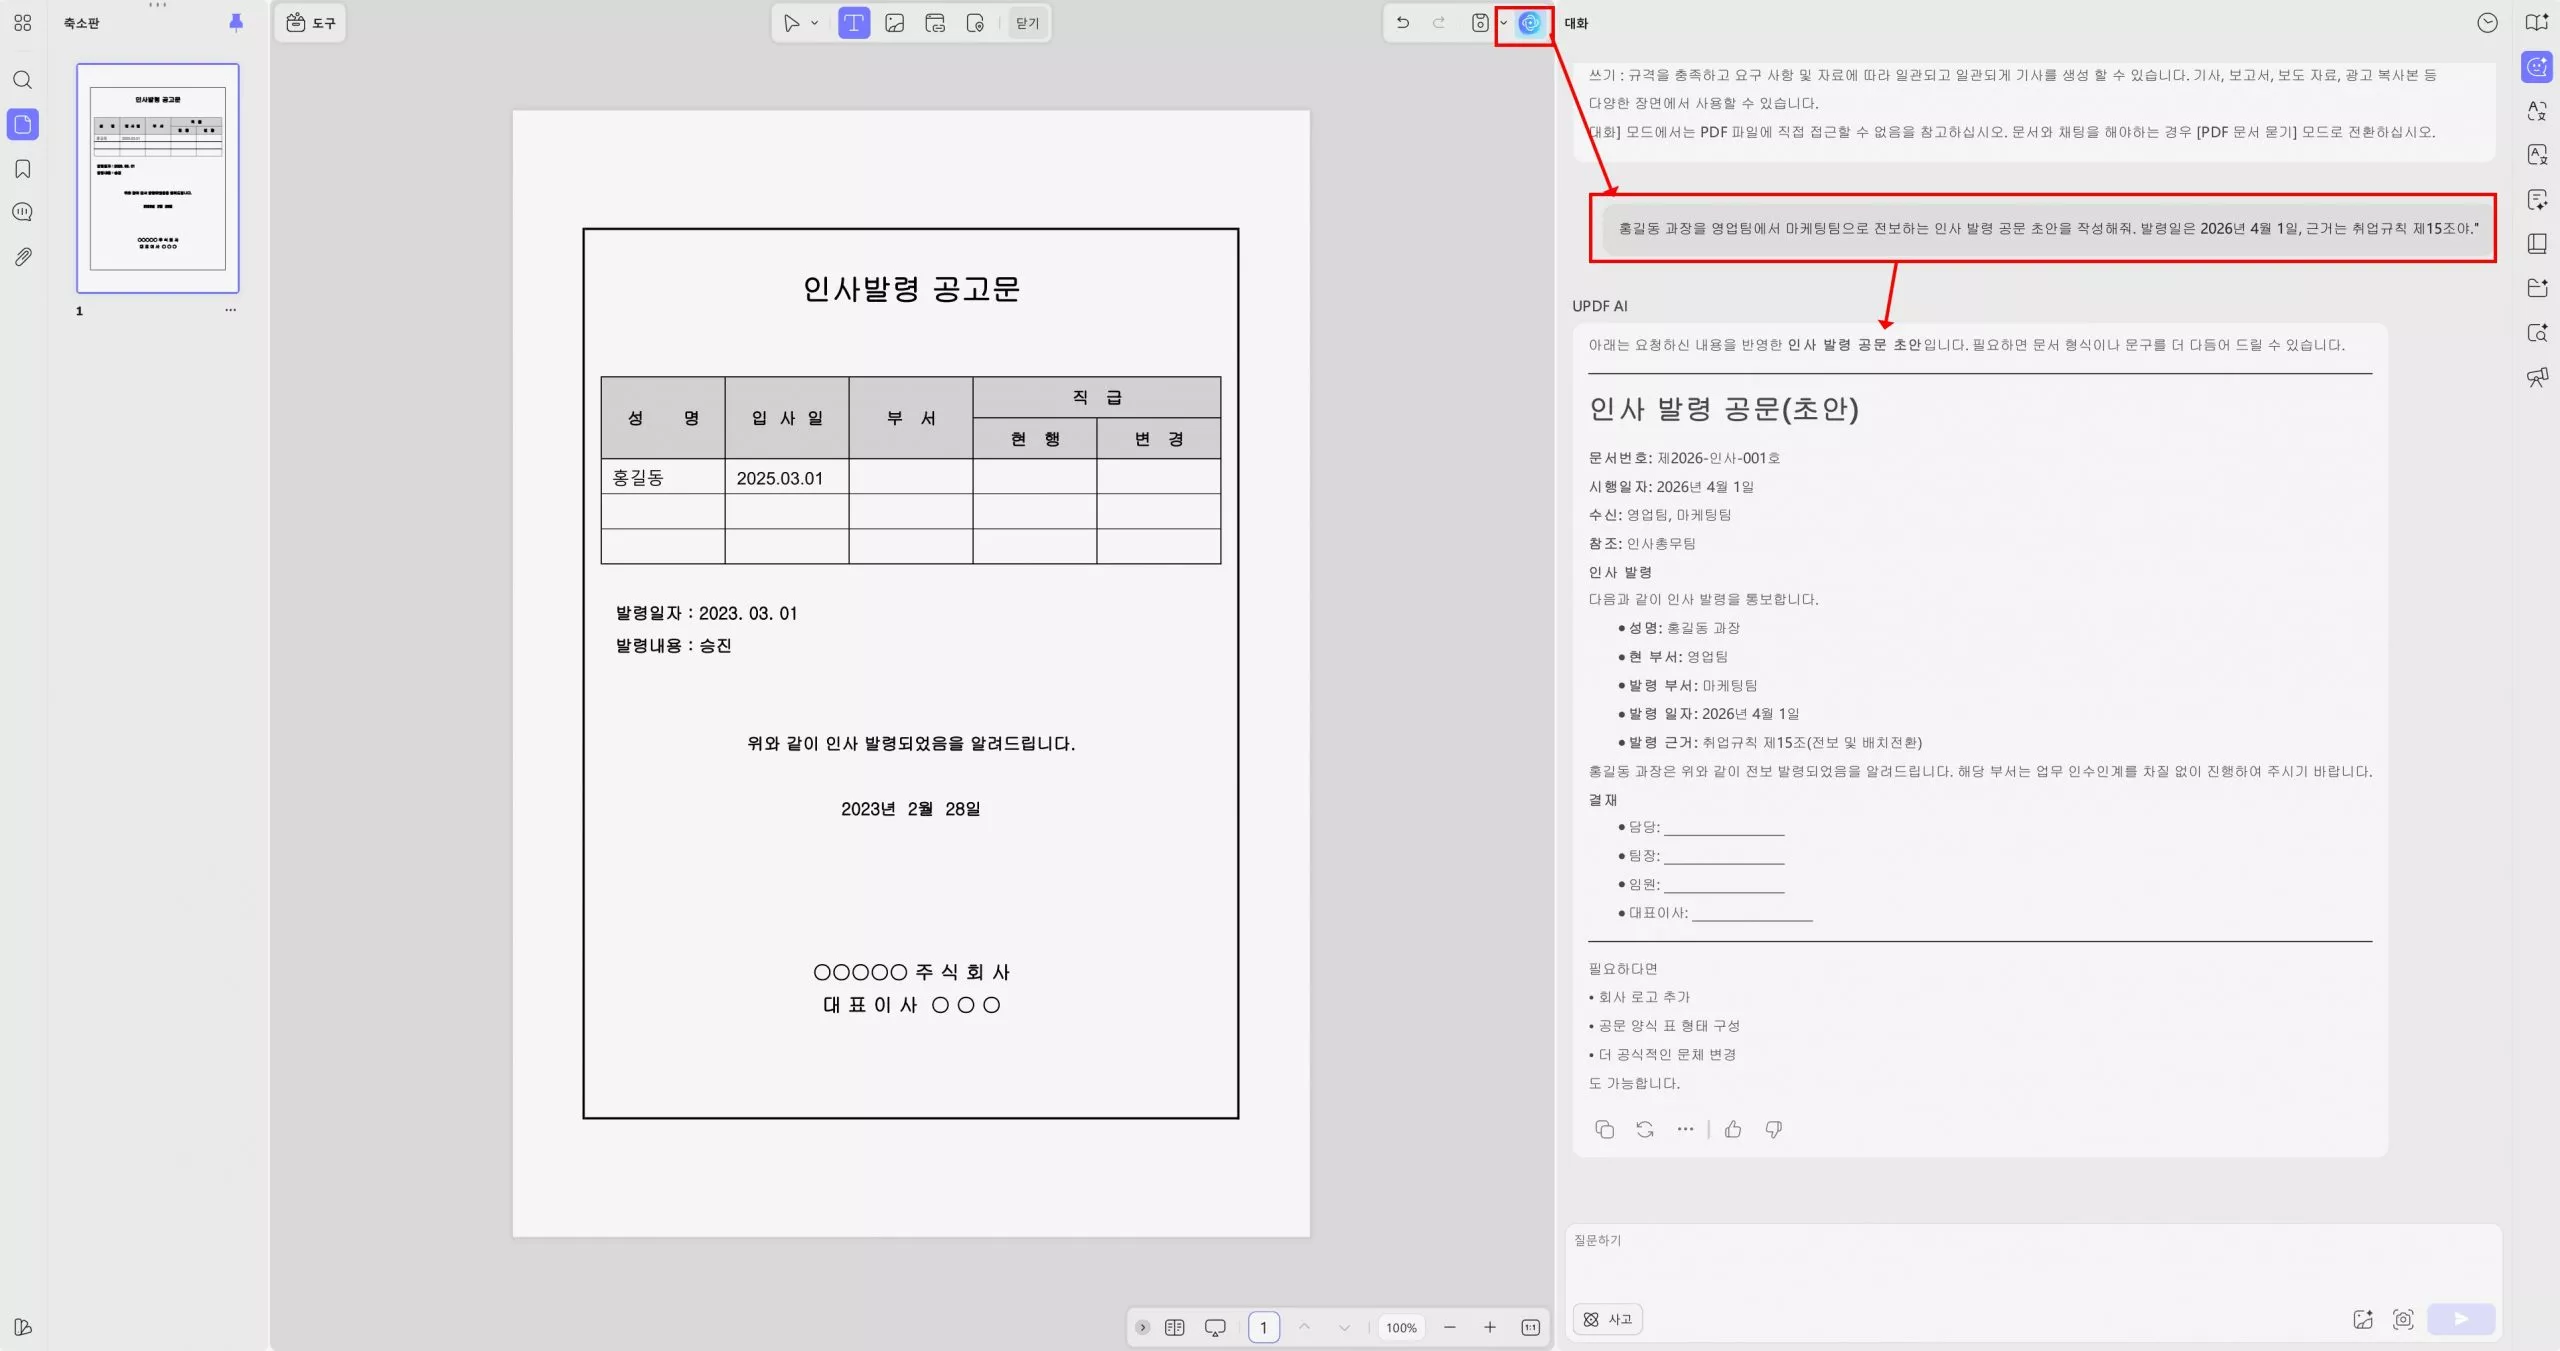Switch to the 대화 mode
Screen dimensions: 2560x1351
1577,23
